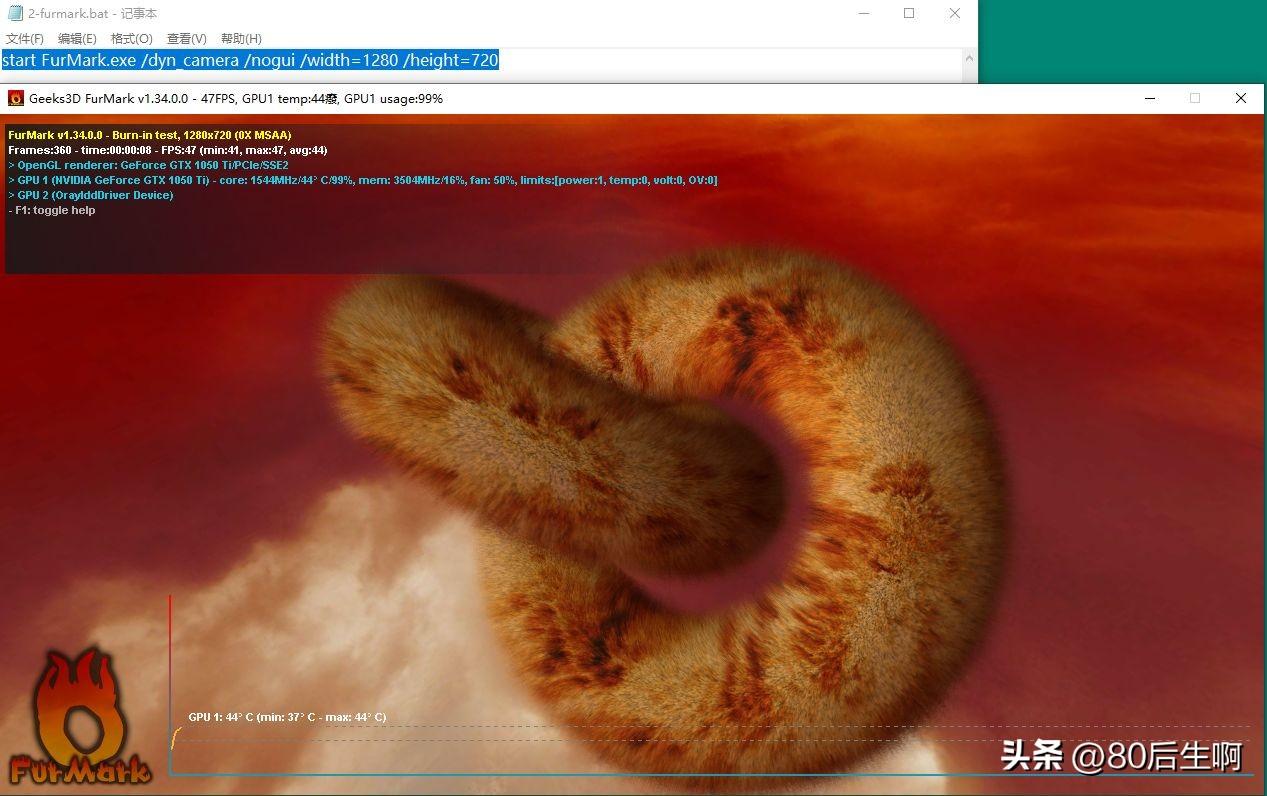Maximize the Notepad window

[909, 14]
